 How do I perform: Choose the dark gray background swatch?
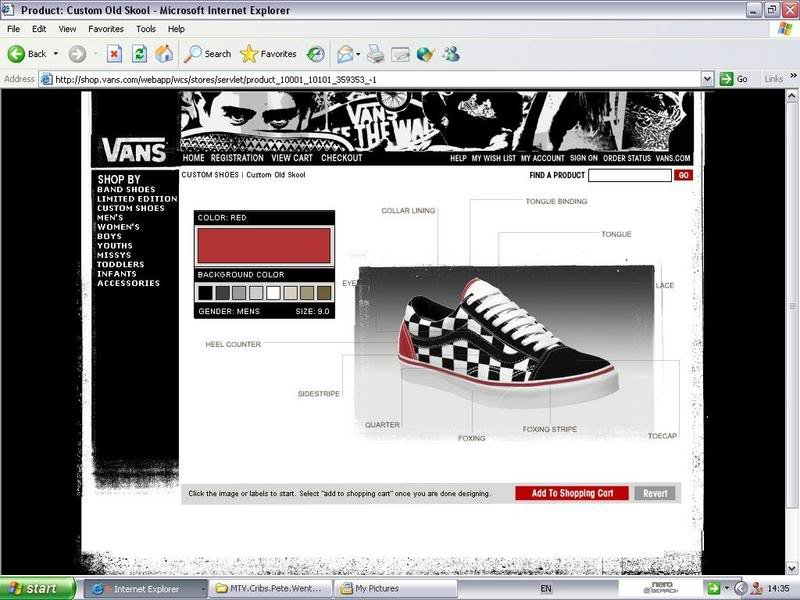222,293
